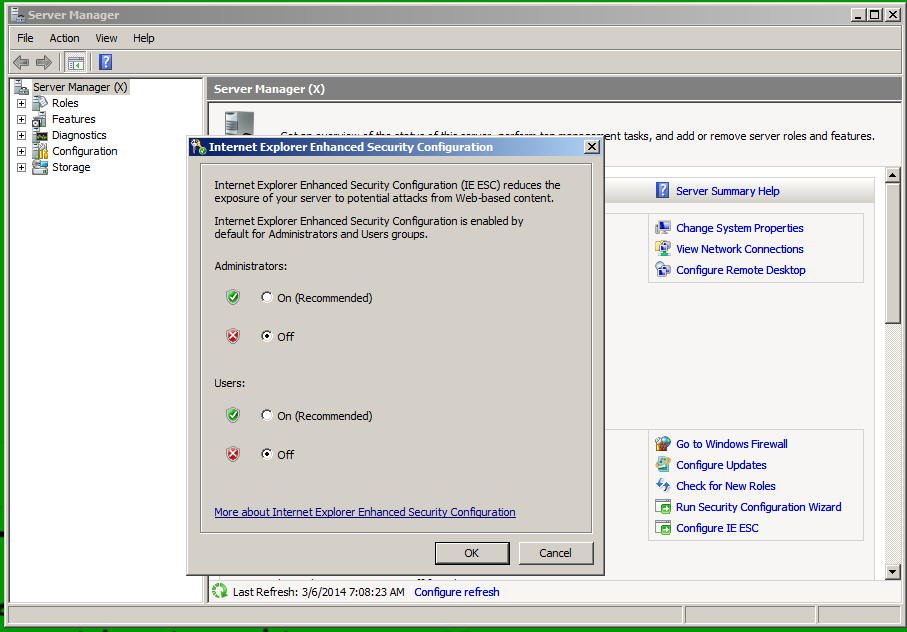Toggle the show/hide console tree toolbar icon

coord(75,62)
